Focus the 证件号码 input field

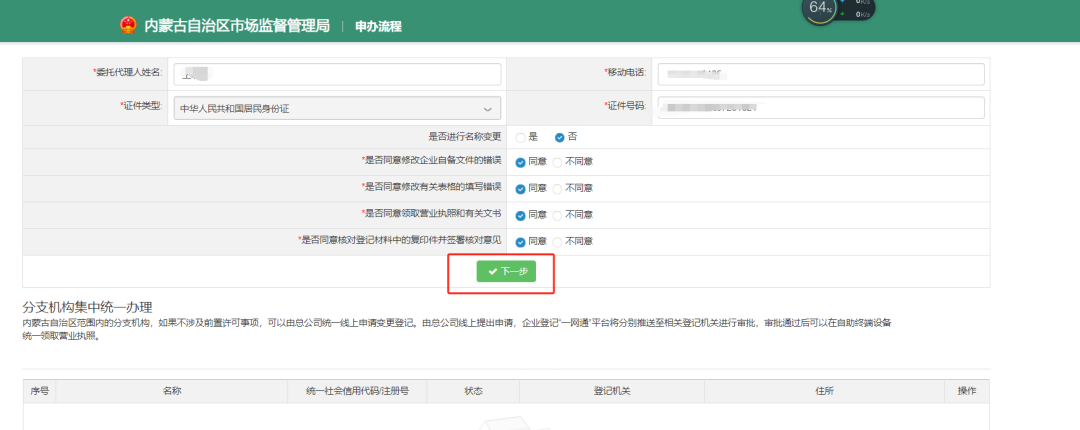tap(821, 108)
